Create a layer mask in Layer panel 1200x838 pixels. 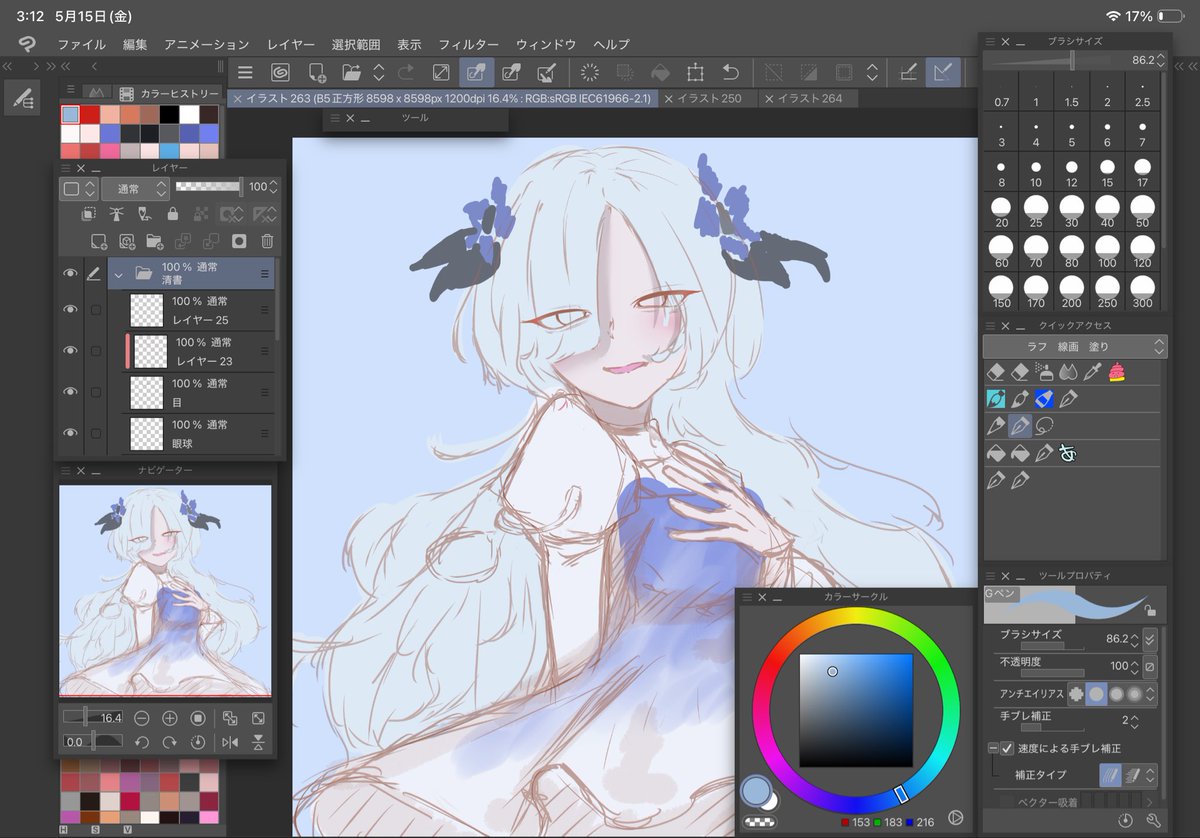(239, 241)
